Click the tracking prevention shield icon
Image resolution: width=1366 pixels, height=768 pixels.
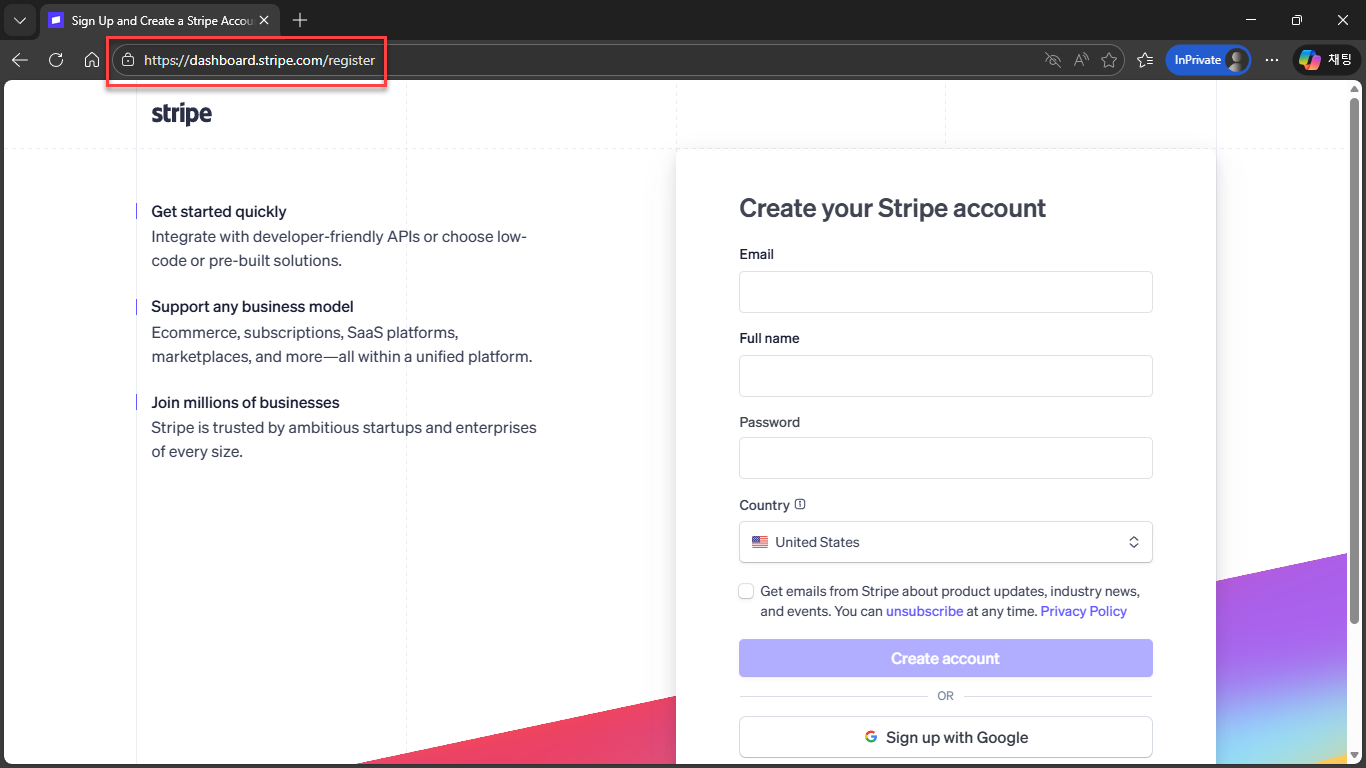click(1053, 60)
